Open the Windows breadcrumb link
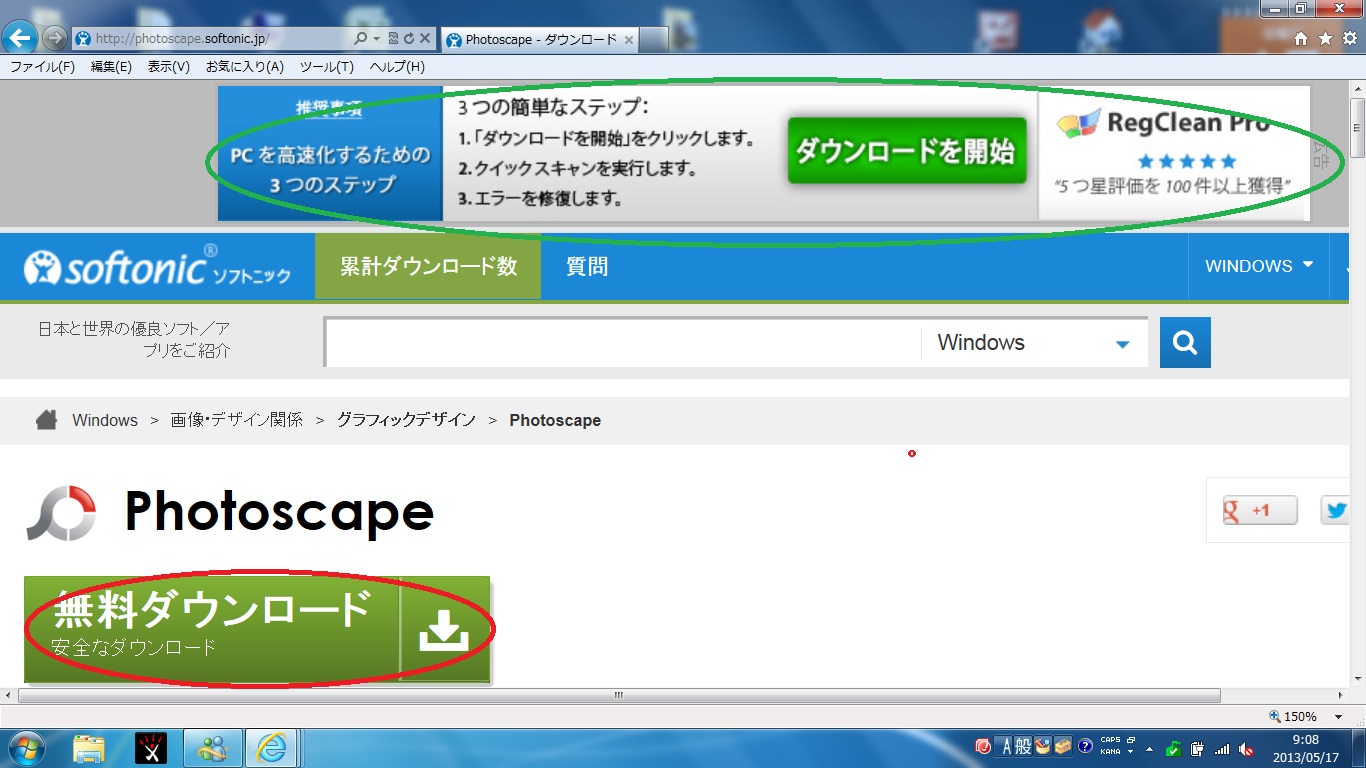 point(105,421)
